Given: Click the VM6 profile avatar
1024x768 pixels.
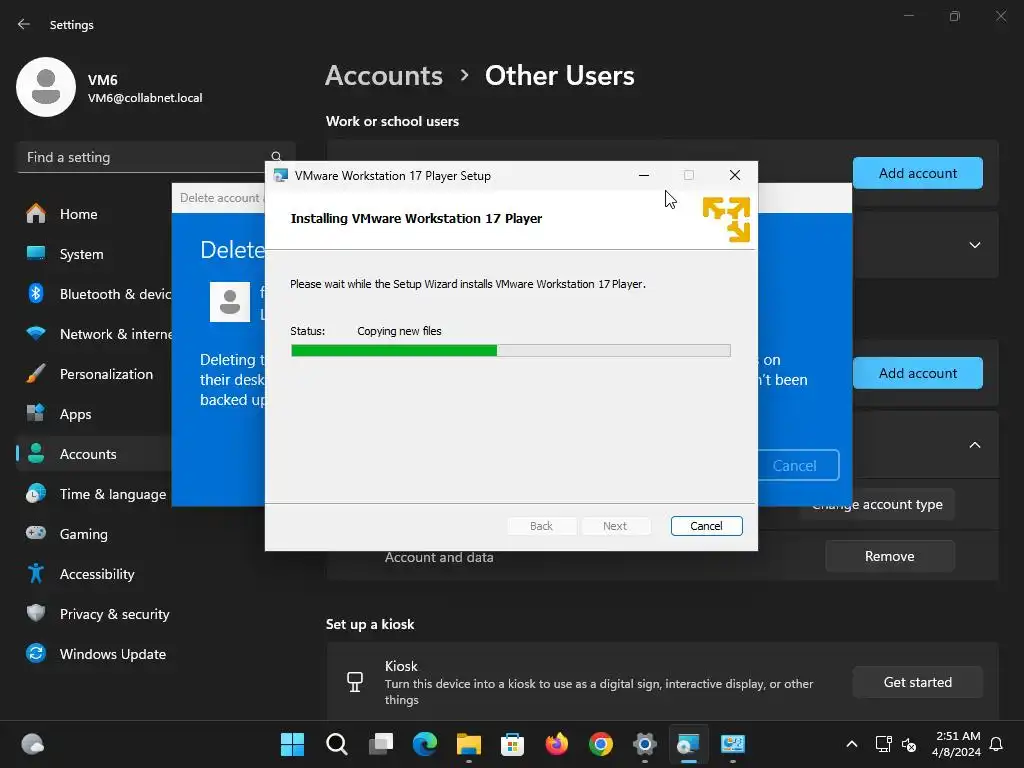Looking at the screenshot, I should coord(46,88).
